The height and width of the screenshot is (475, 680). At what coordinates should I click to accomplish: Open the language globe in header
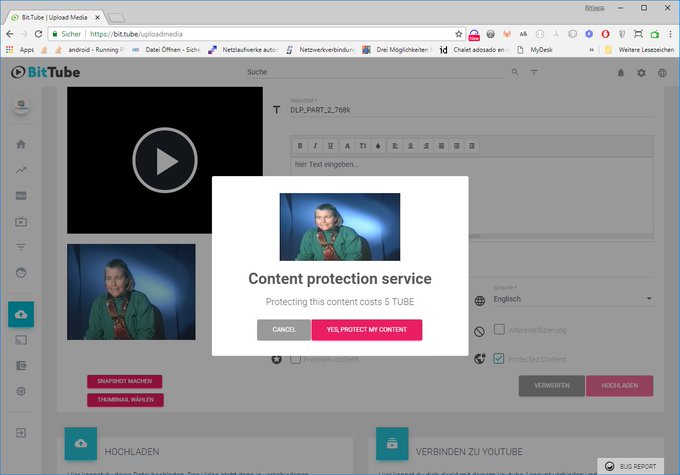662,73
